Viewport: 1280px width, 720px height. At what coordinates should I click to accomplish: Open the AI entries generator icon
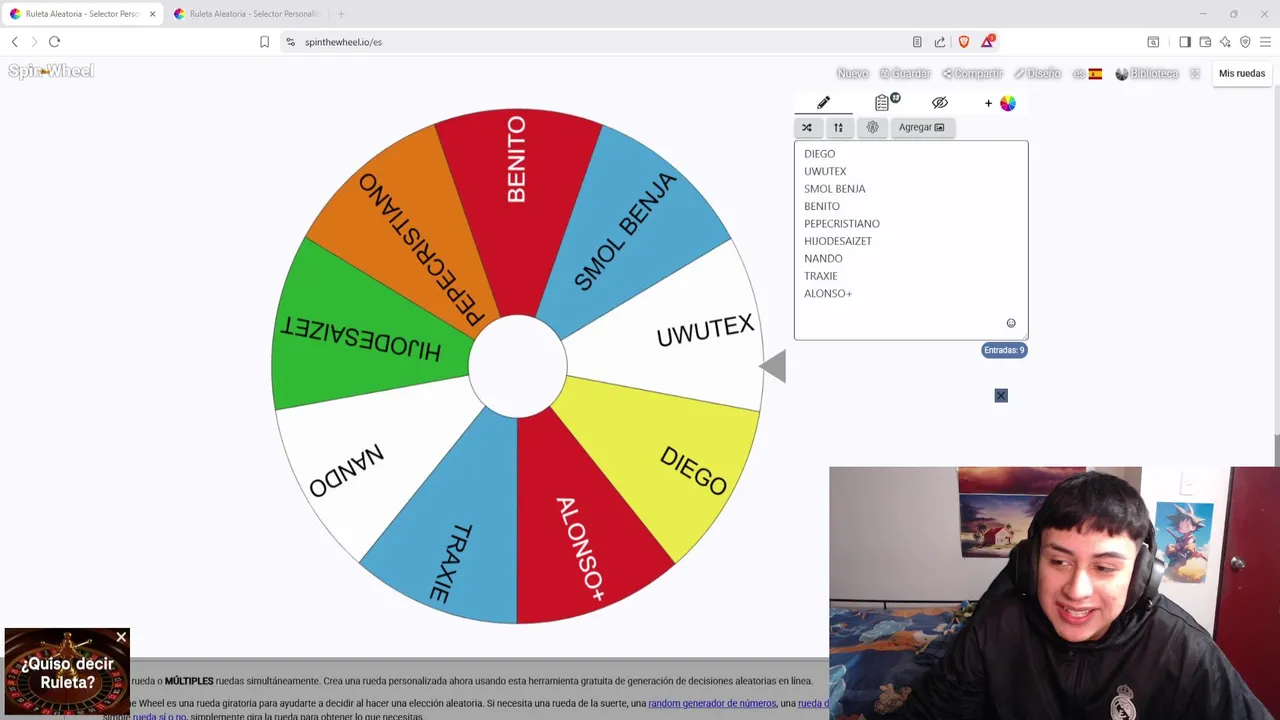(872, 127)
